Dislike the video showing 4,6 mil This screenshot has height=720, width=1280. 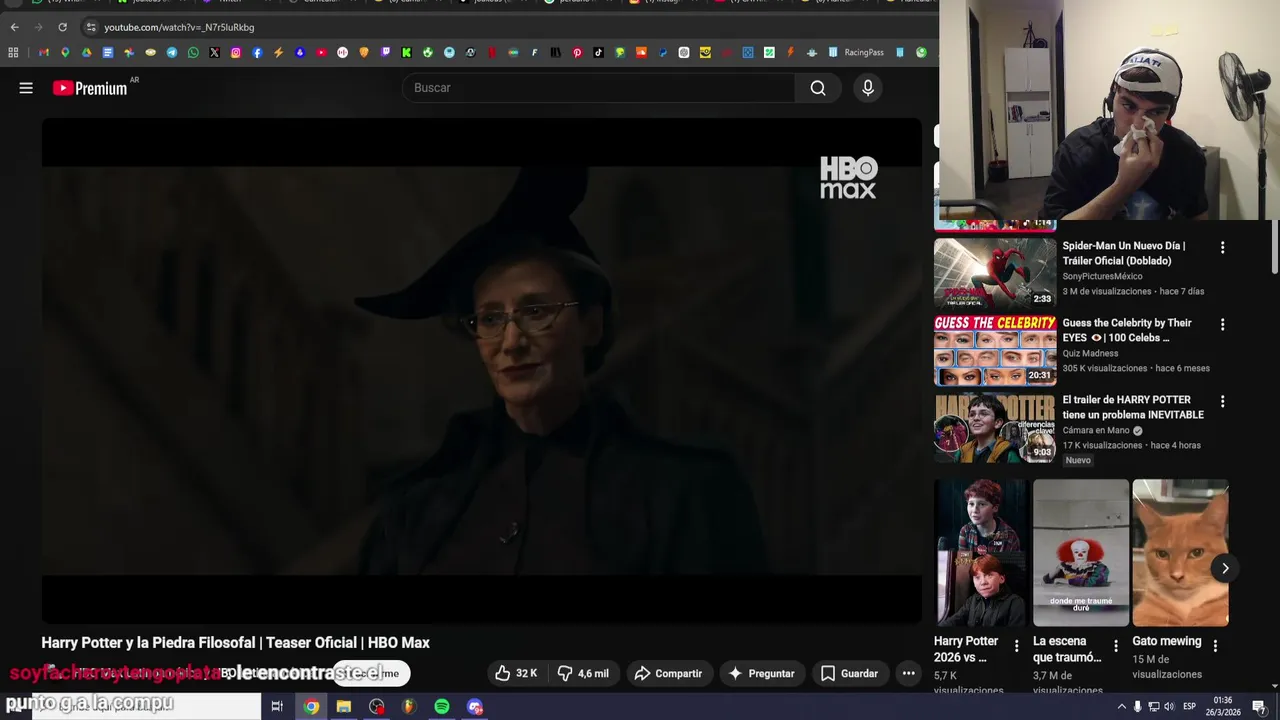(583, 673)
